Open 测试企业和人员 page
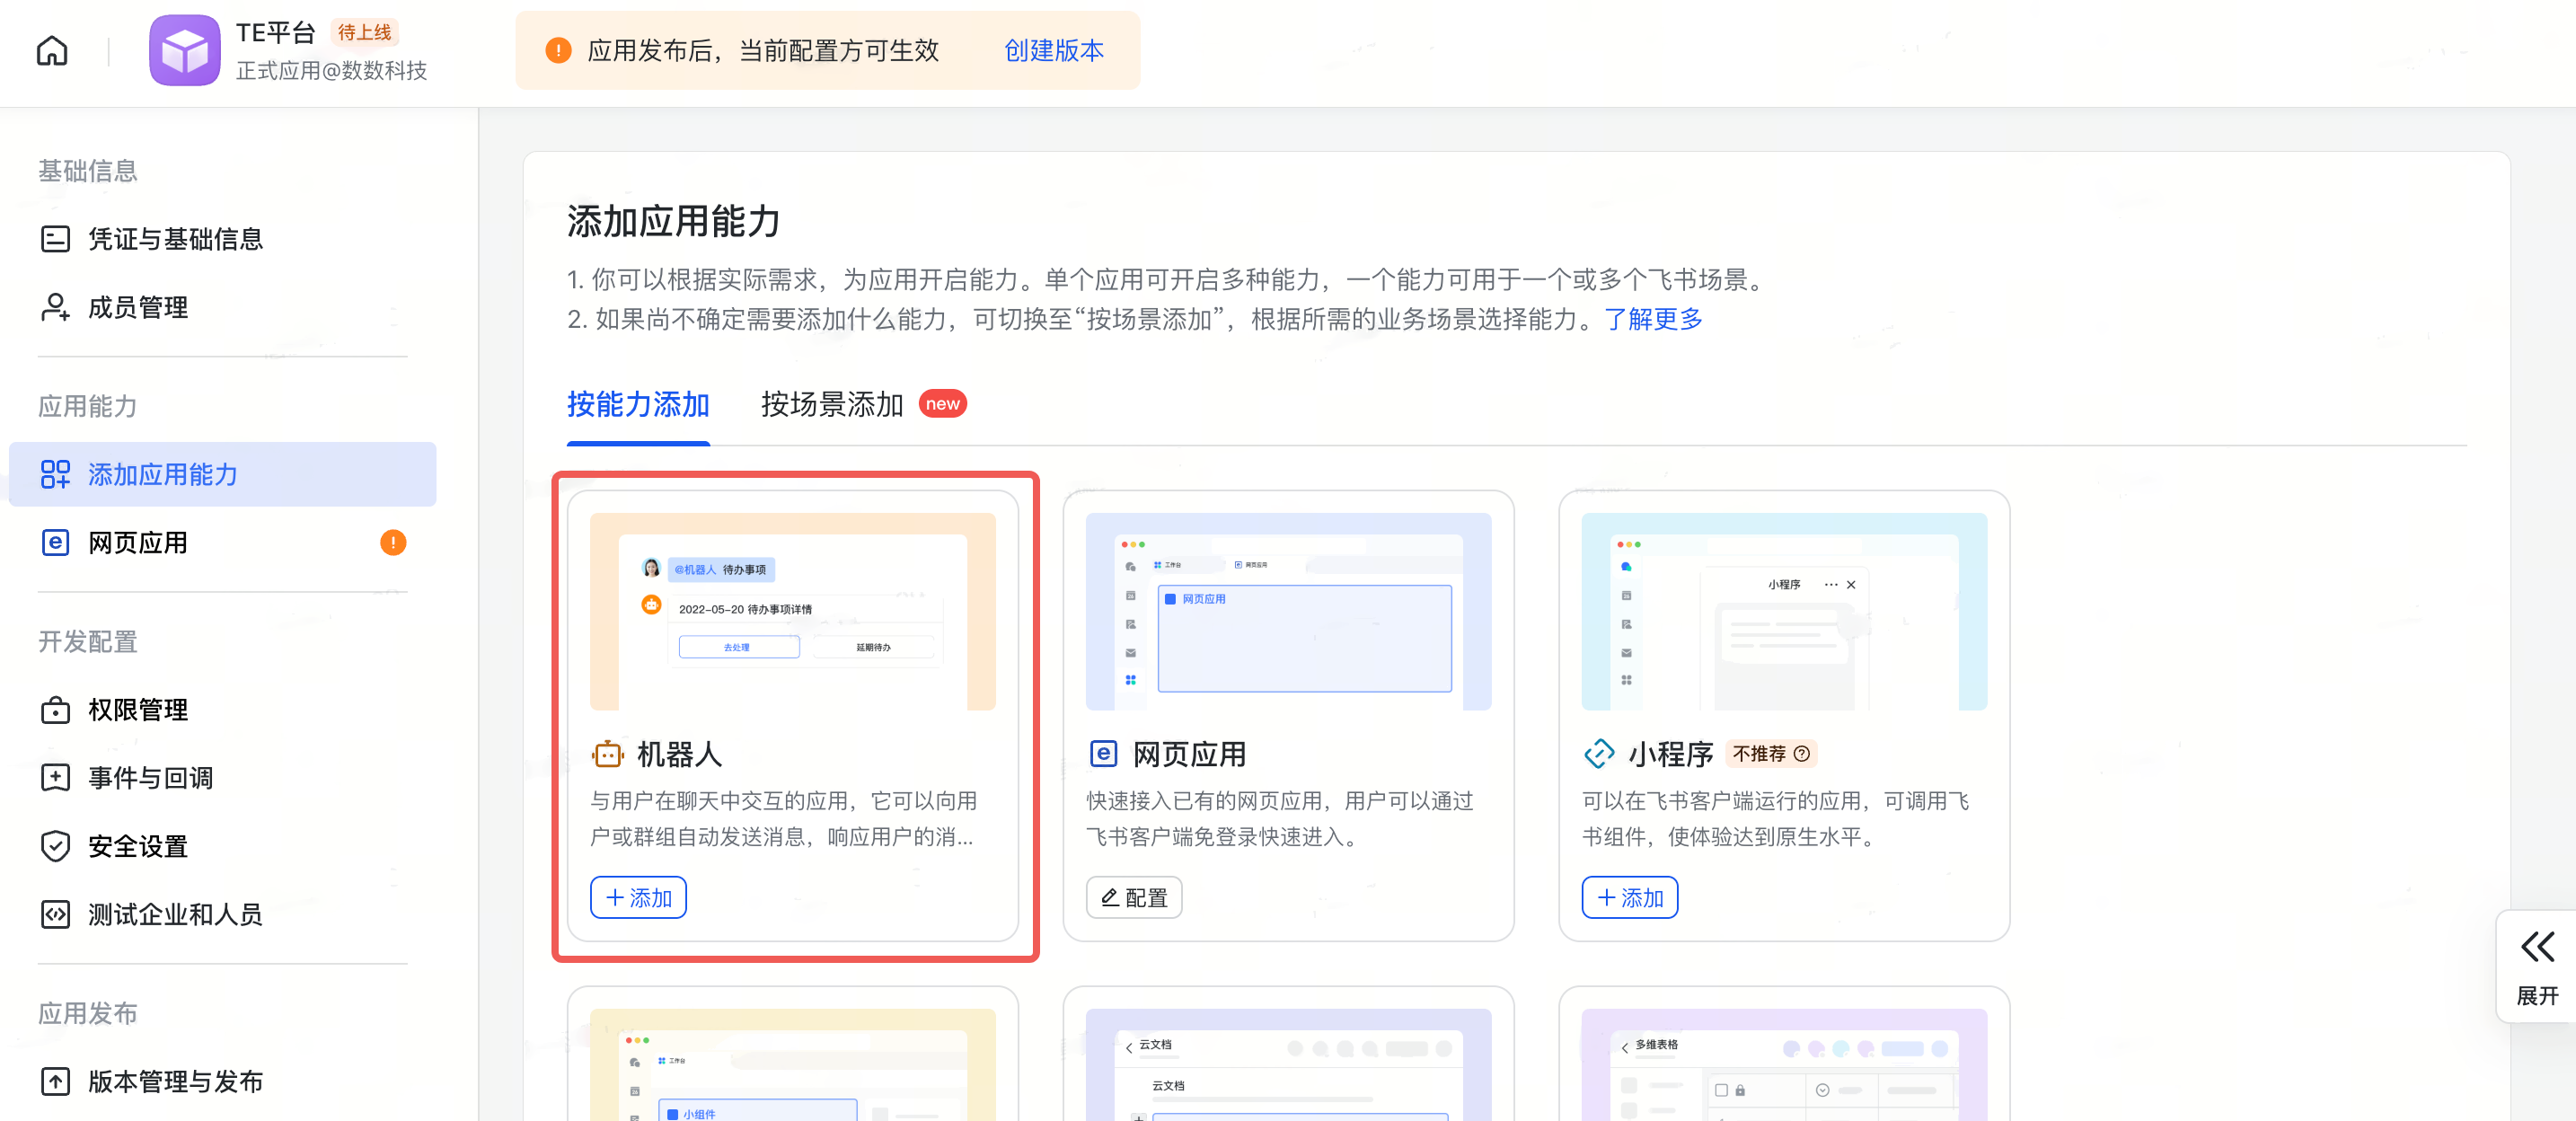2576x1121 pixels. [222, 914]
